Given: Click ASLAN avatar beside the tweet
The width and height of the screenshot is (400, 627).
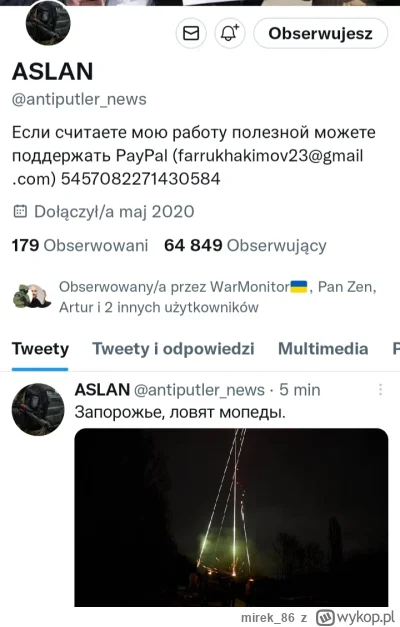Looking at the screenshot, I should point(38,409).
